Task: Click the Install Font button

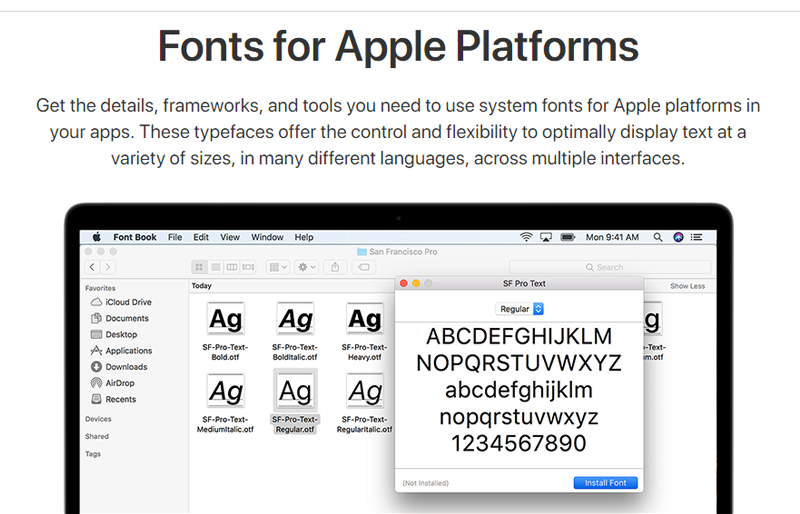Action: (x=606, y=483)
